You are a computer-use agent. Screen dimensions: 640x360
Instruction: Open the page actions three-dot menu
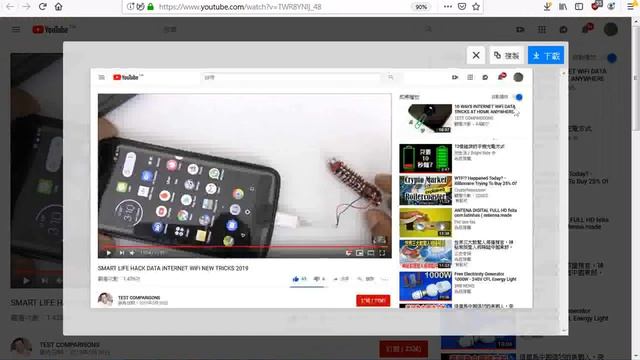pos(448,7)
